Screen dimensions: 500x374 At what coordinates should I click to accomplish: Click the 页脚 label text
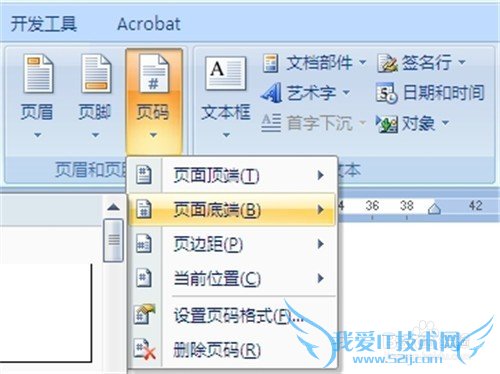[x=95, y=112]
